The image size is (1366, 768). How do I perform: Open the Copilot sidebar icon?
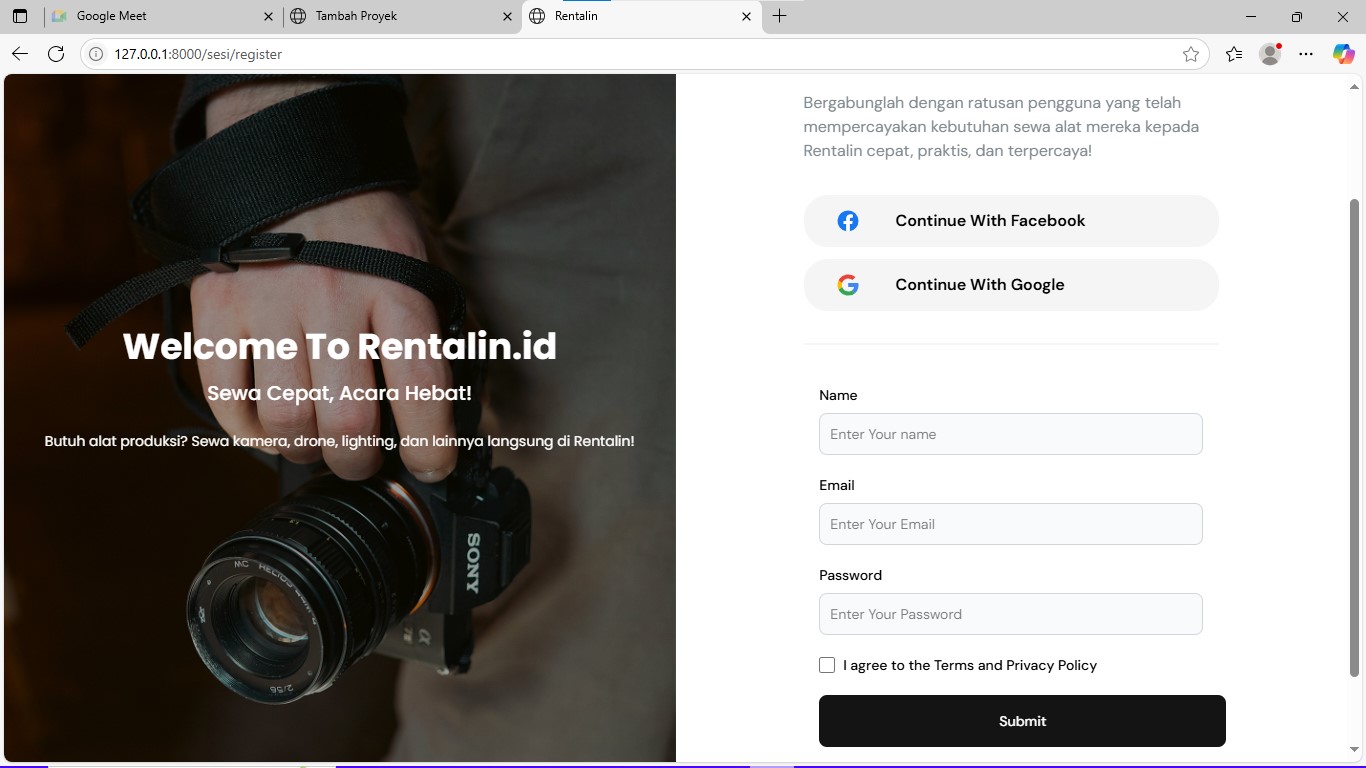(1343, 54)
